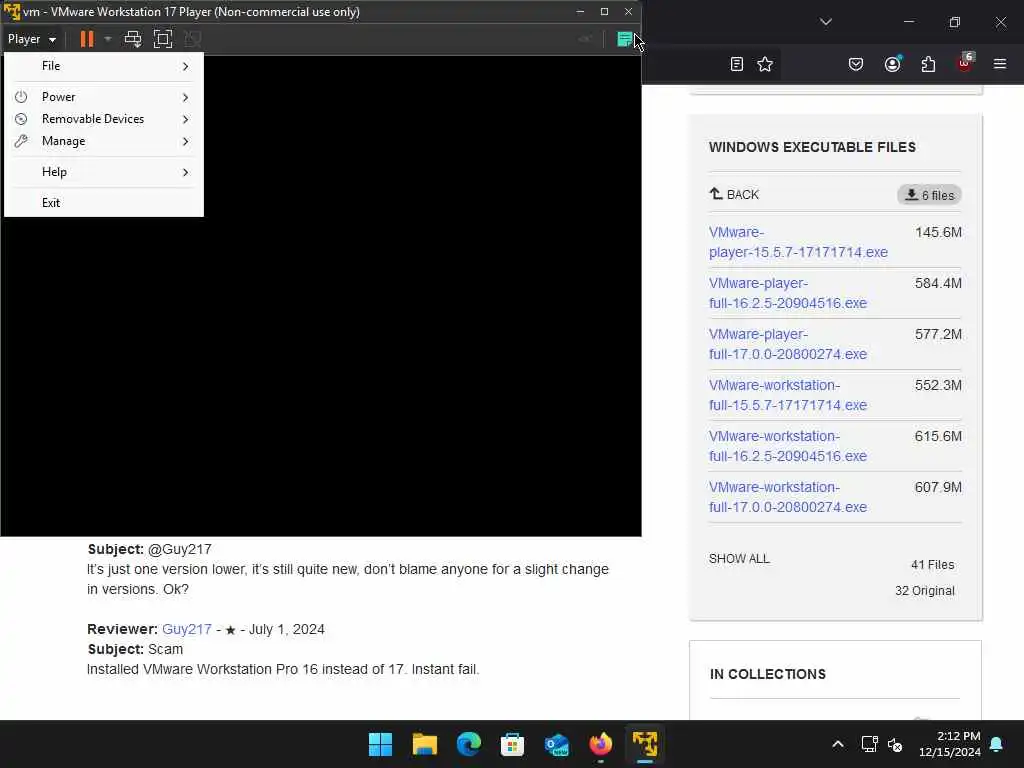The image size is (1024, 768).
Task: Go back via the BACK link
Action: pos(734,195)
